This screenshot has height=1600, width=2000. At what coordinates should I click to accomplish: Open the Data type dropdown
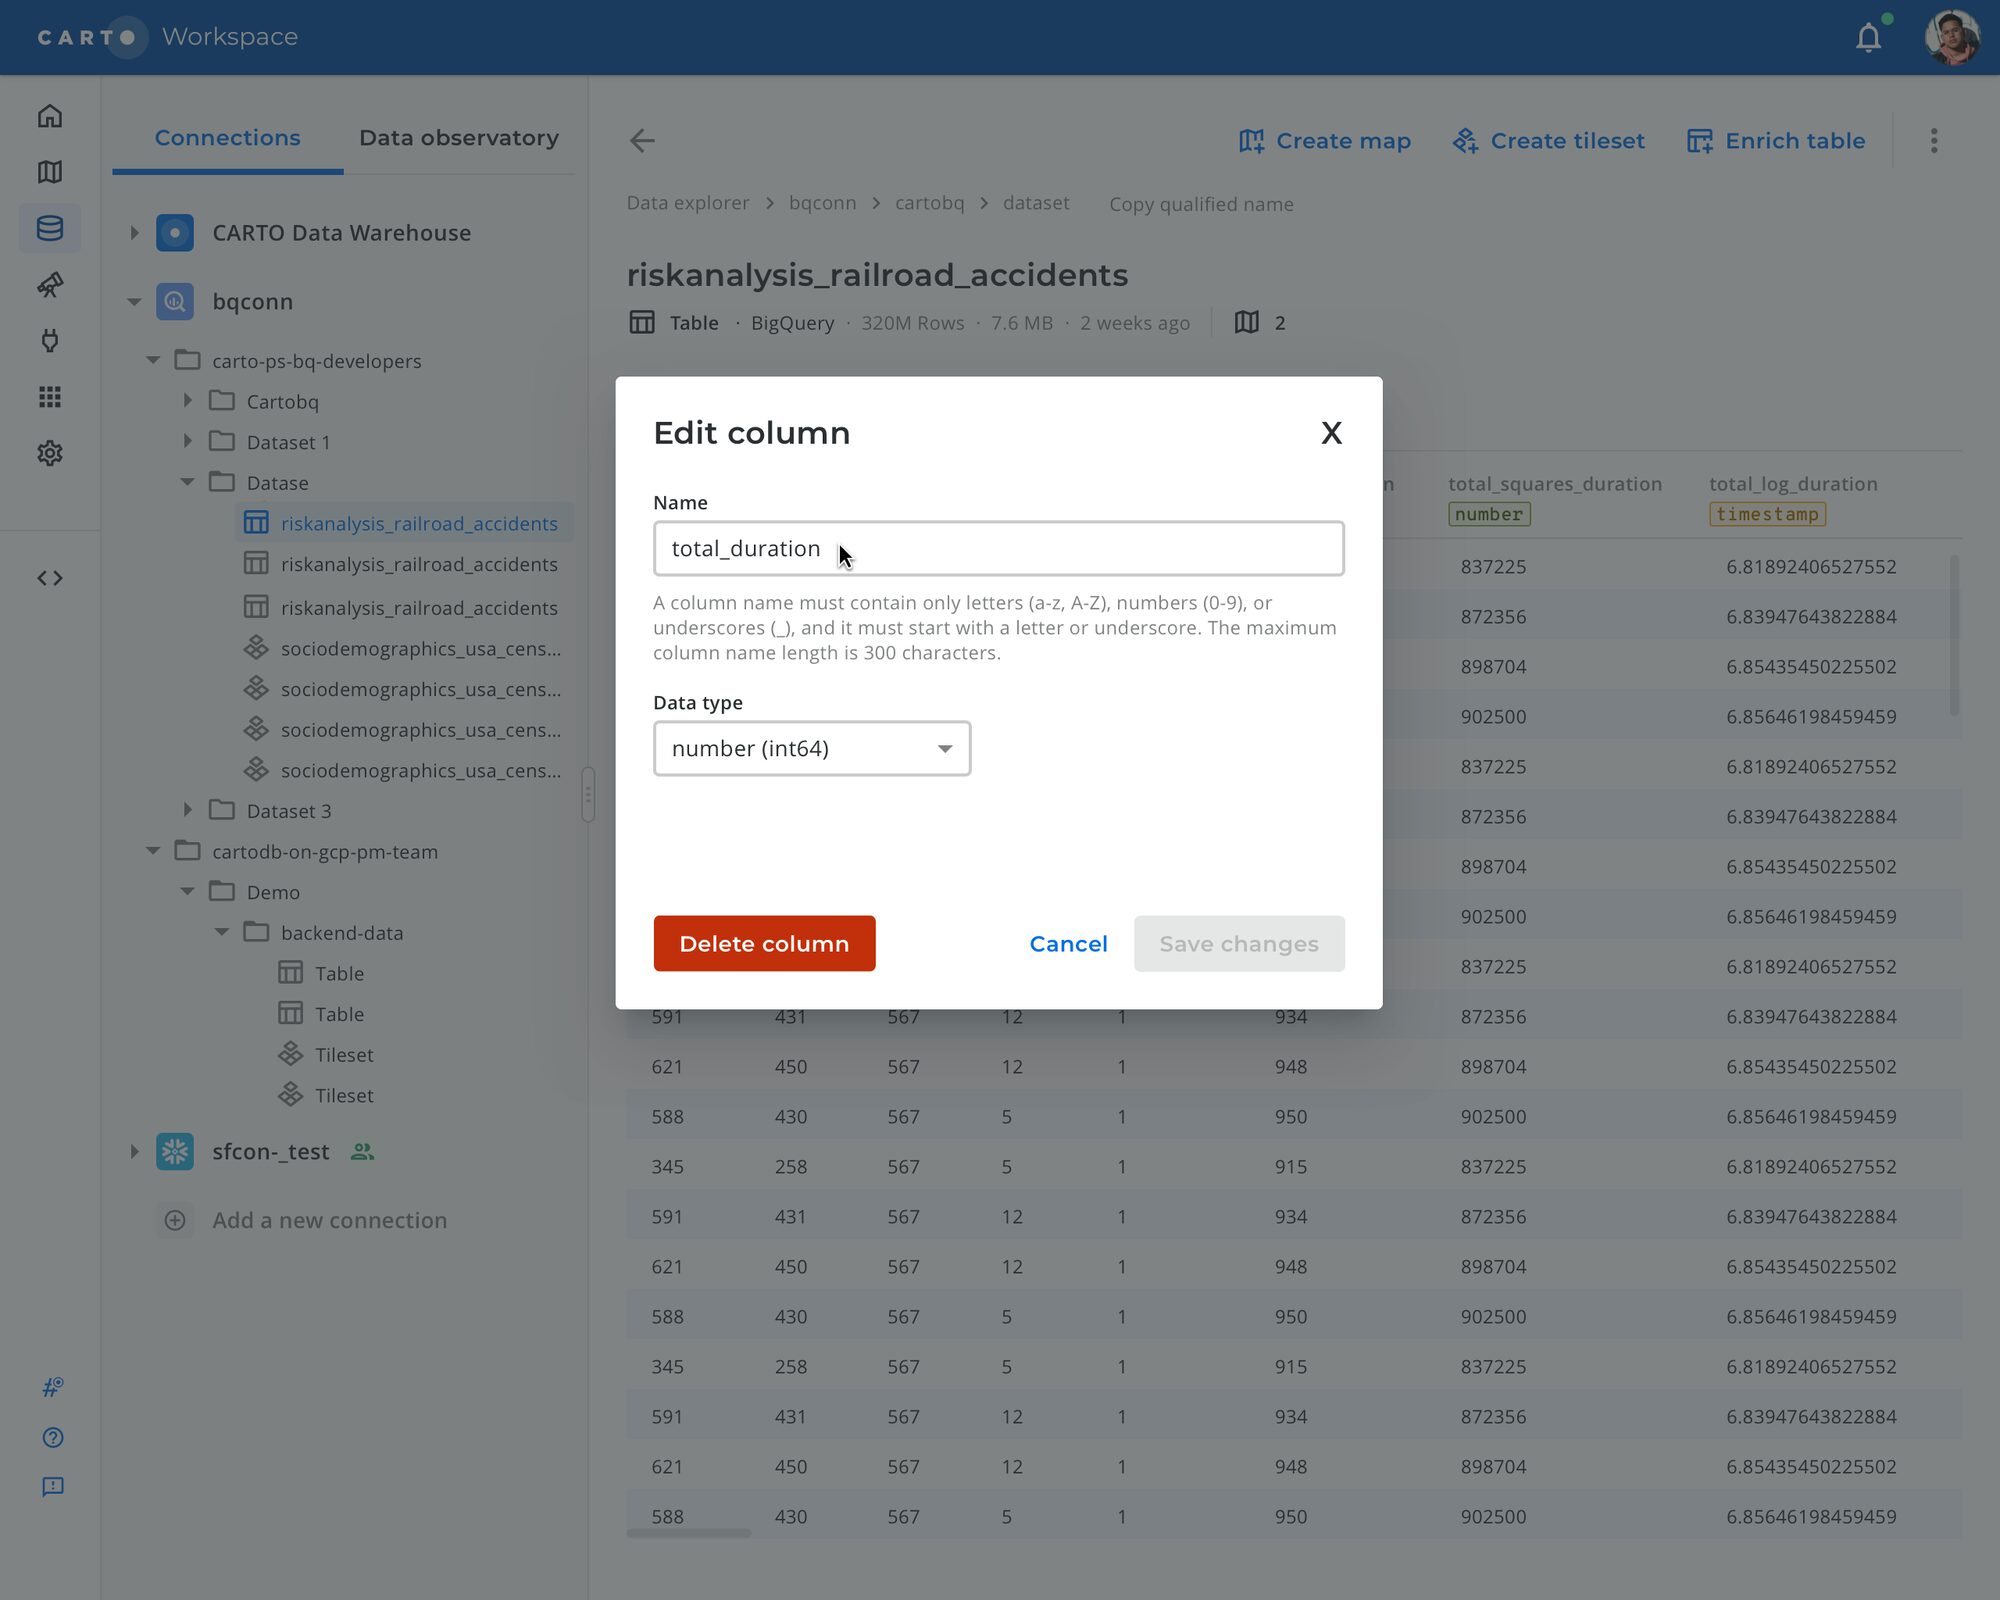812,748
